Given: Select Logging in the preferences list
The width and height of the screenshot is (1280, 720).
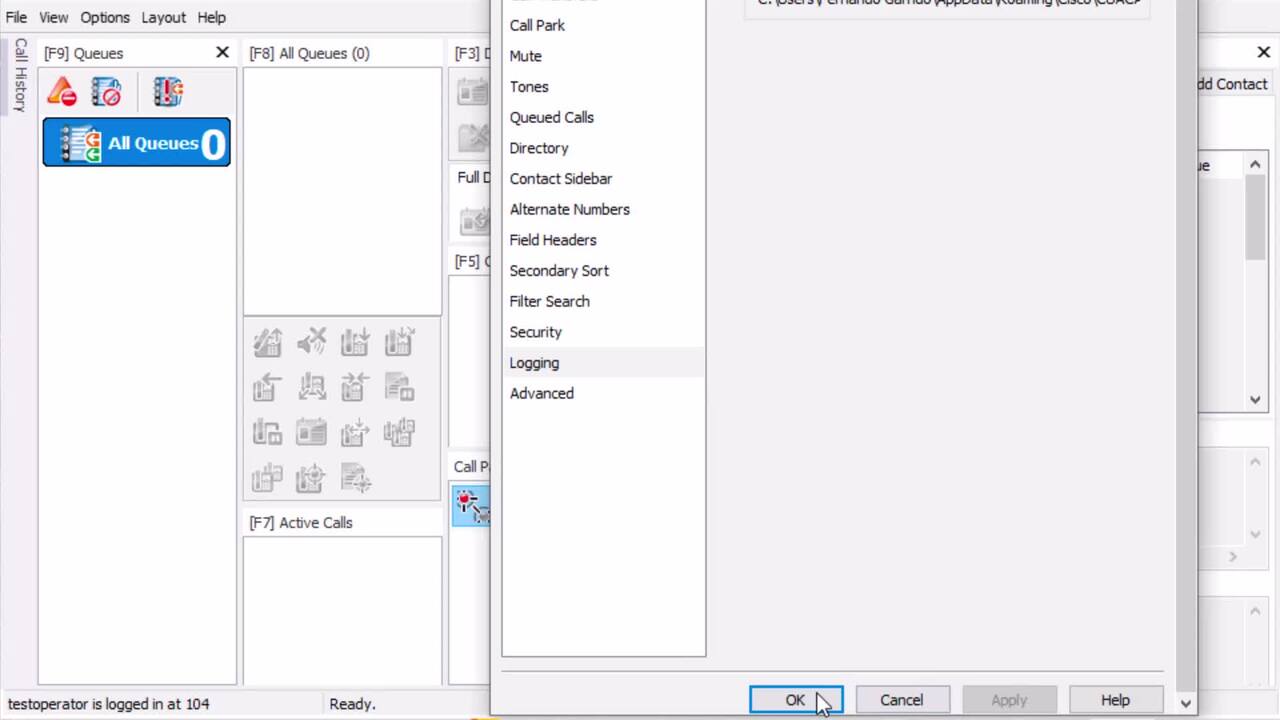Looking at the screenshot, I should pyautogui.click(x=534, y=363).
